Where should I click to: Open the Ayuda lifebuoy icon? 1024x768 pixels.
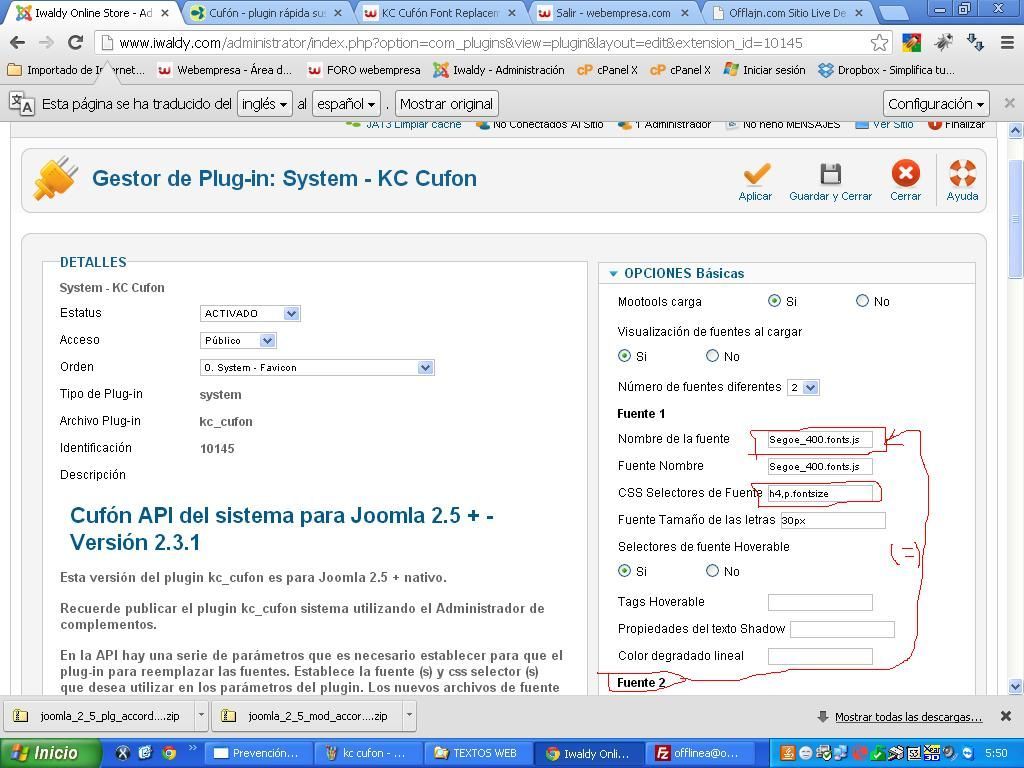pyautogui.click(x=962, y=174)
